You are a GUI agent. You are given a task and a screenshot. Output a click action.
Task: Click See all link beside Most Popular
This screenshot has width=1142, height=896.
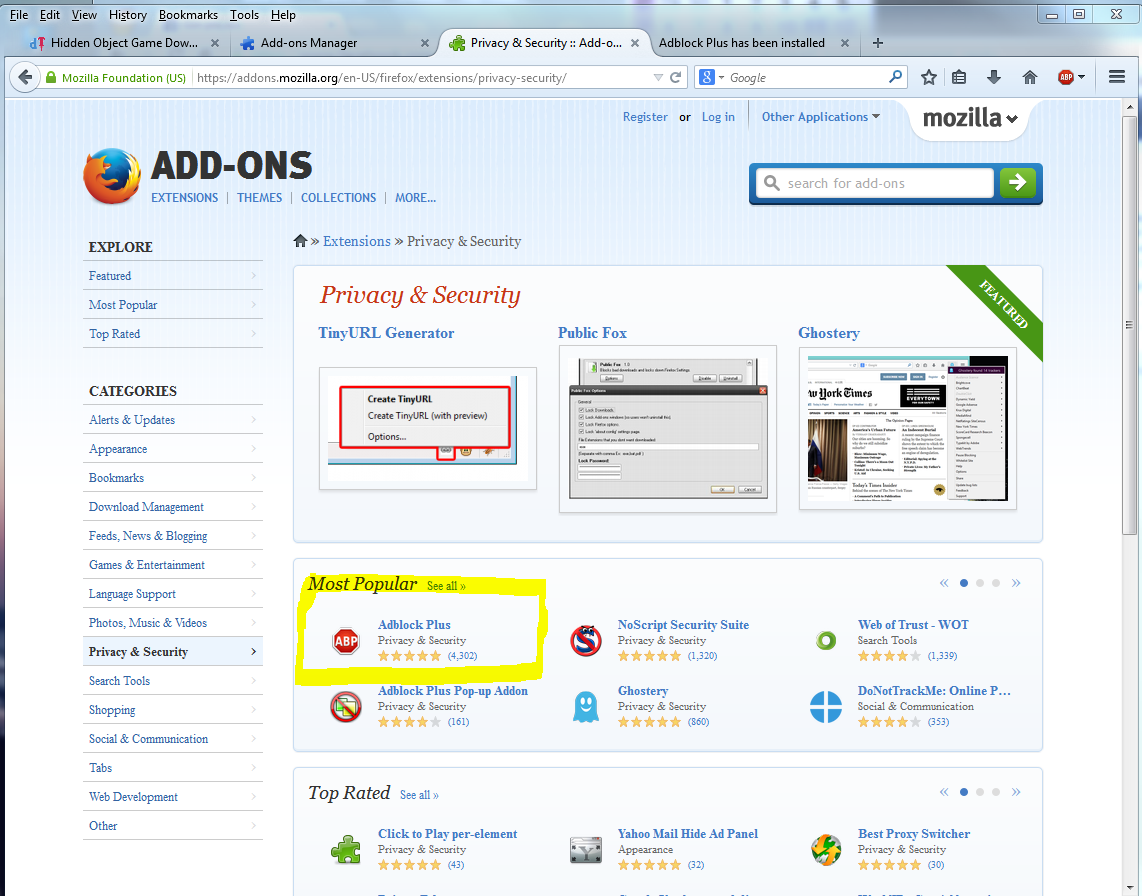coord(446,586)
